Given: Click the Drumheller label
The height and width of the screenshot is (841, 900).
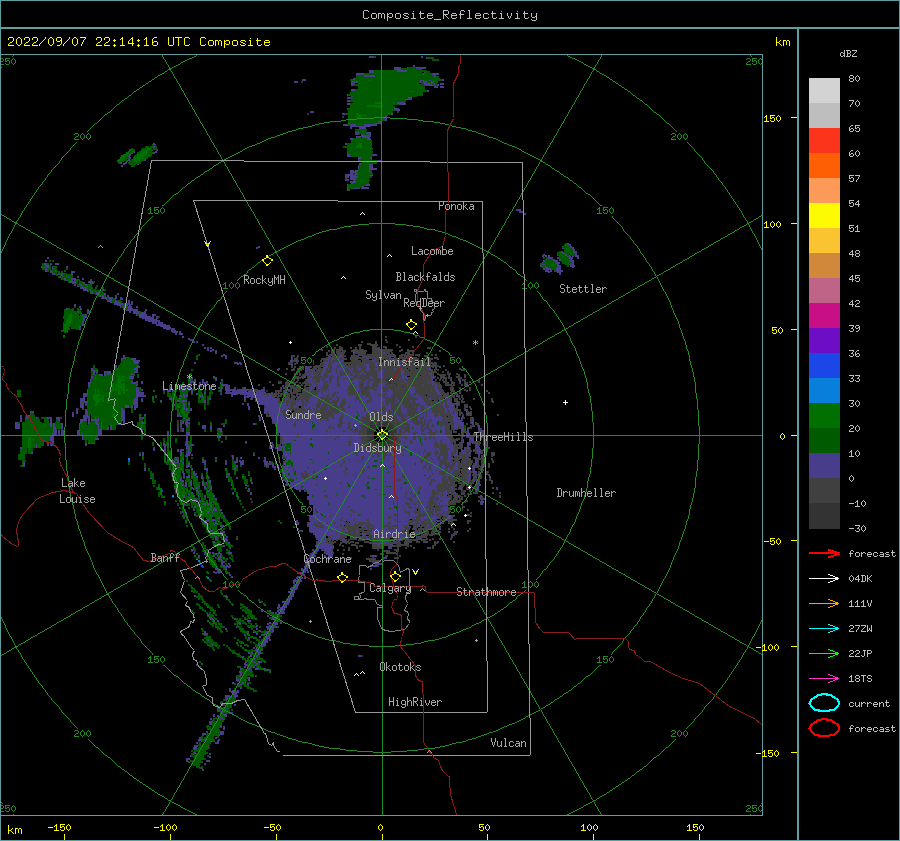Looking at the screenshot, I should tap(586, 493).
